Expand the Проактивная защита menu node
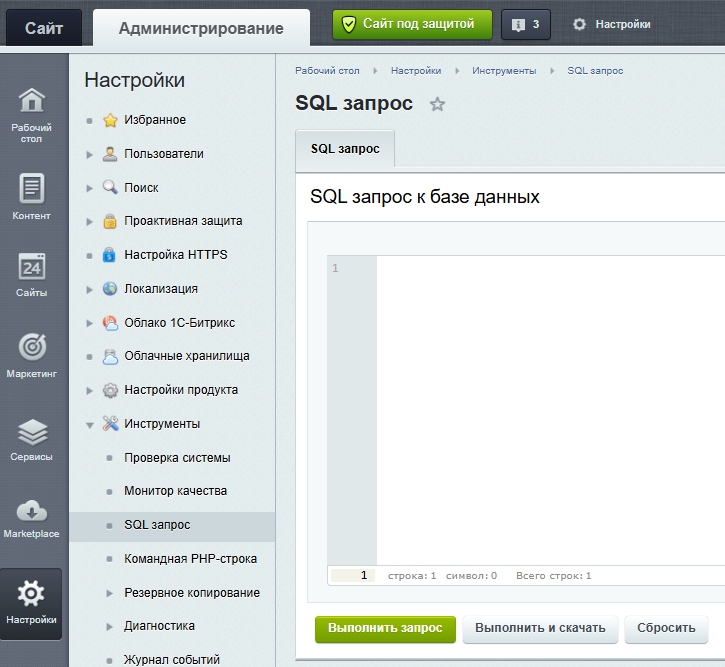 (x=90, y=221)
